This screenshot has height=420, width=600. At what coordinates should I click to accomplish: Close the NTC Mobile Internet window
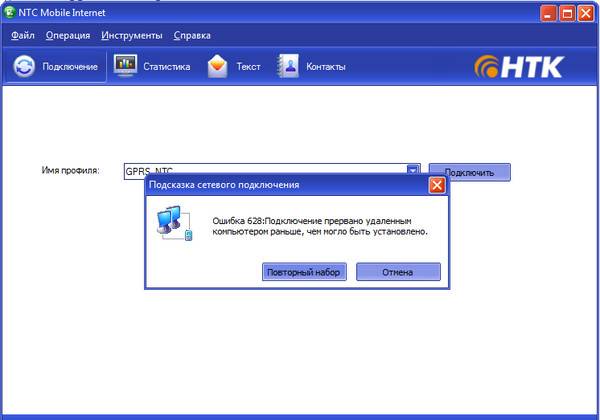[586, 13]
